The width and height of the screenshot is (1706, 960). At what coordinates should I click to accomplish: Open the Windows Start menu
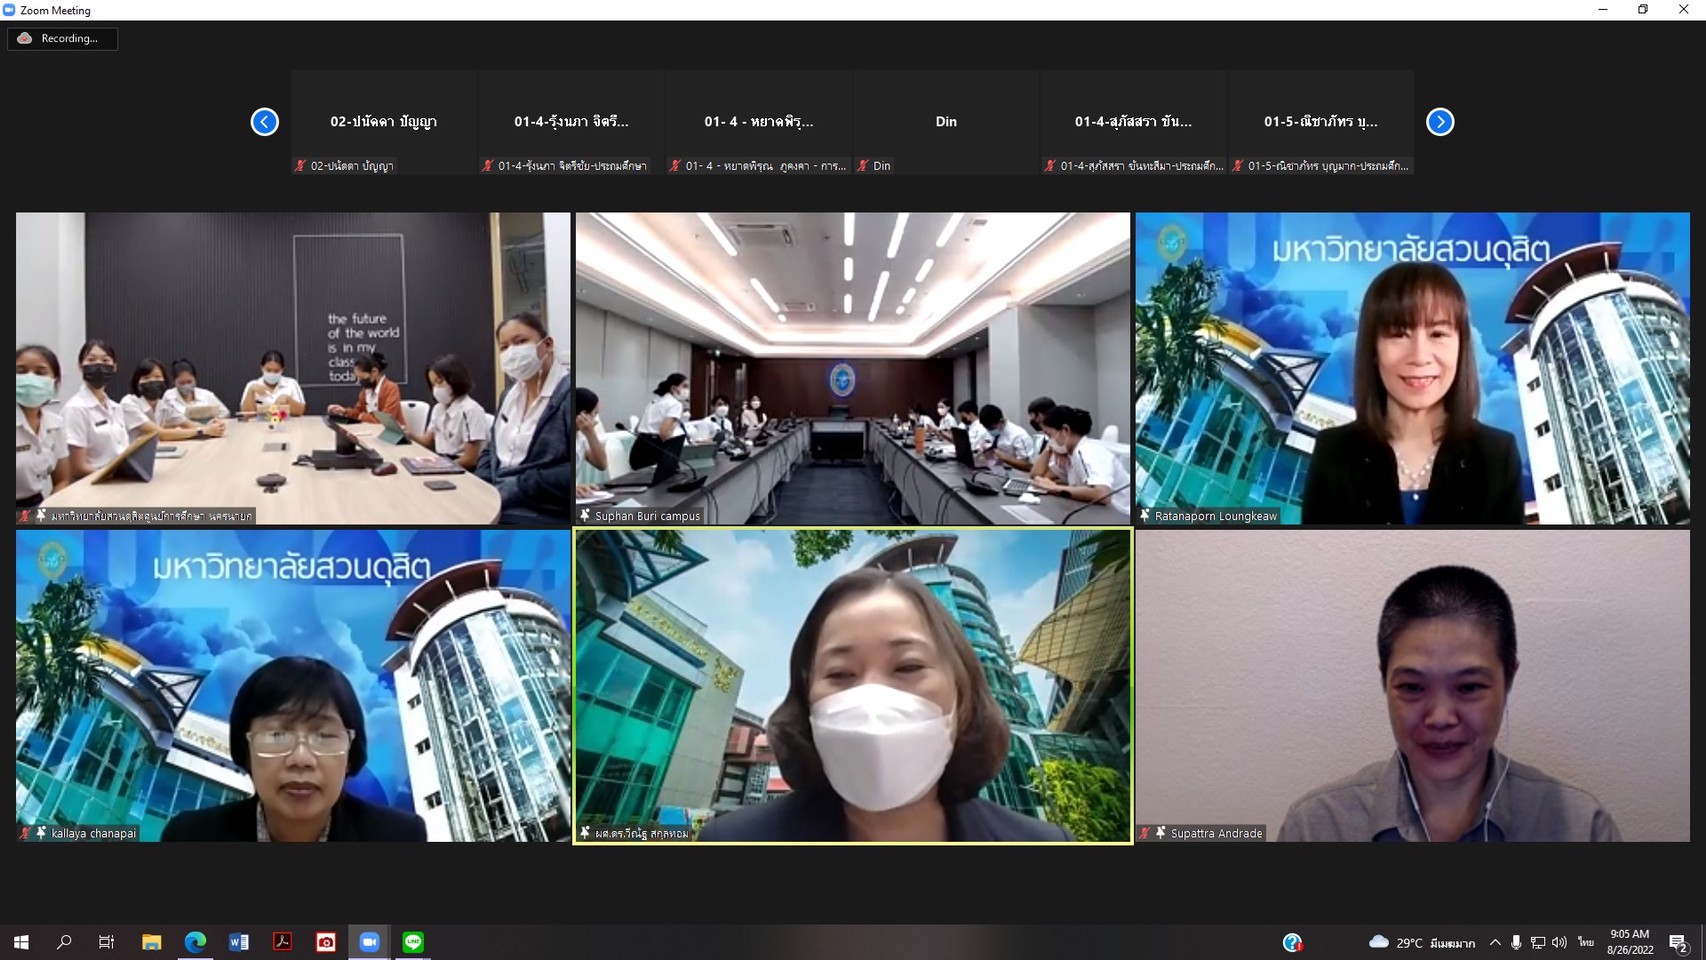[21, 942]
